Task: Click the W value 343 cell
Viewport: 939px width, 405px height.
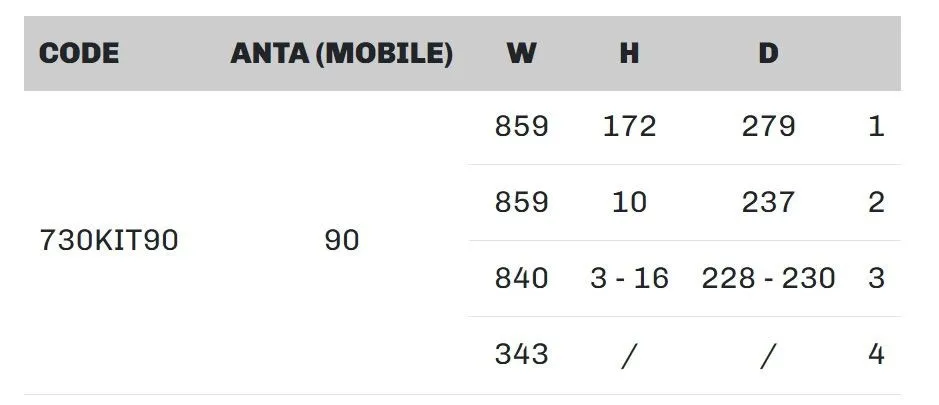Action: pos(521,354)
